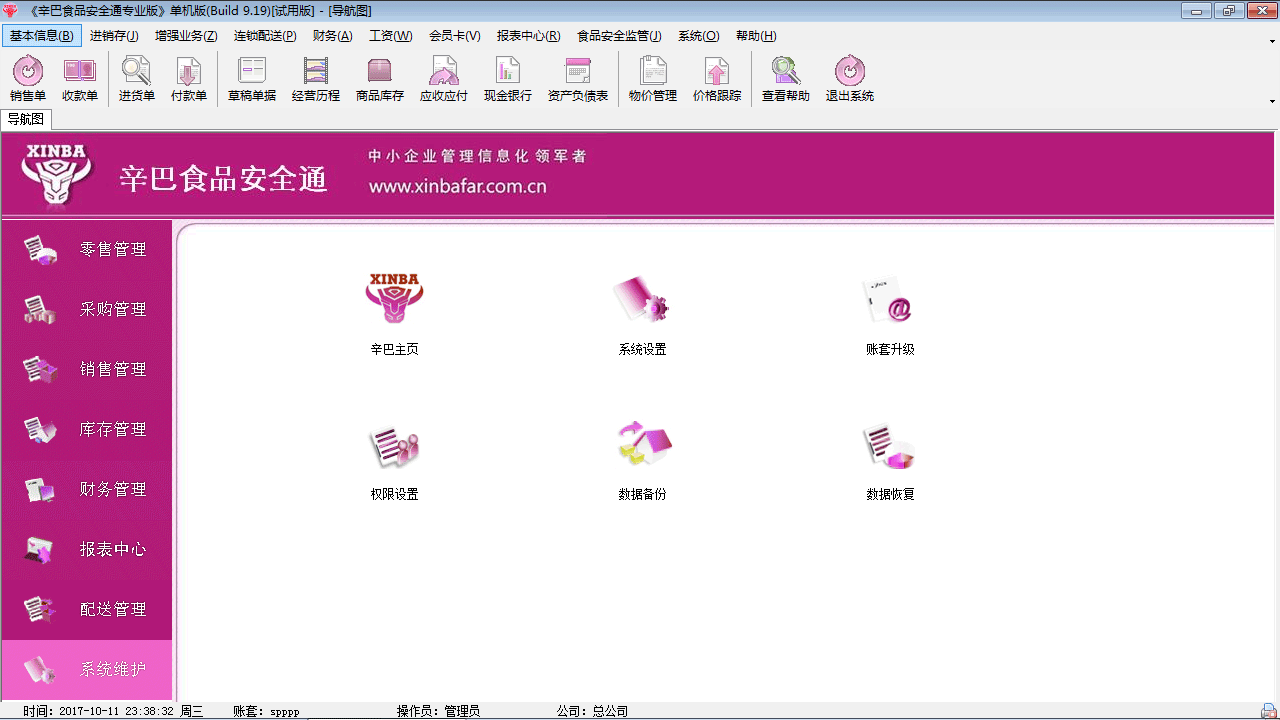Screen dimensions: 1280x720
Task: Expand the menu bar overflow arrow
Action: tap(1272, 42)
